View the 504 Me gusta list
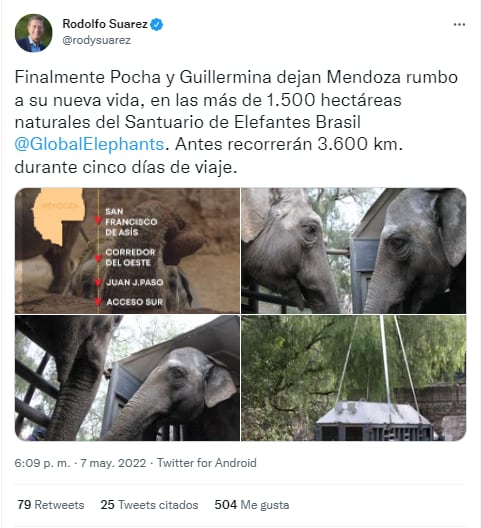Viewport: 481px width, 528px height. 252,505
